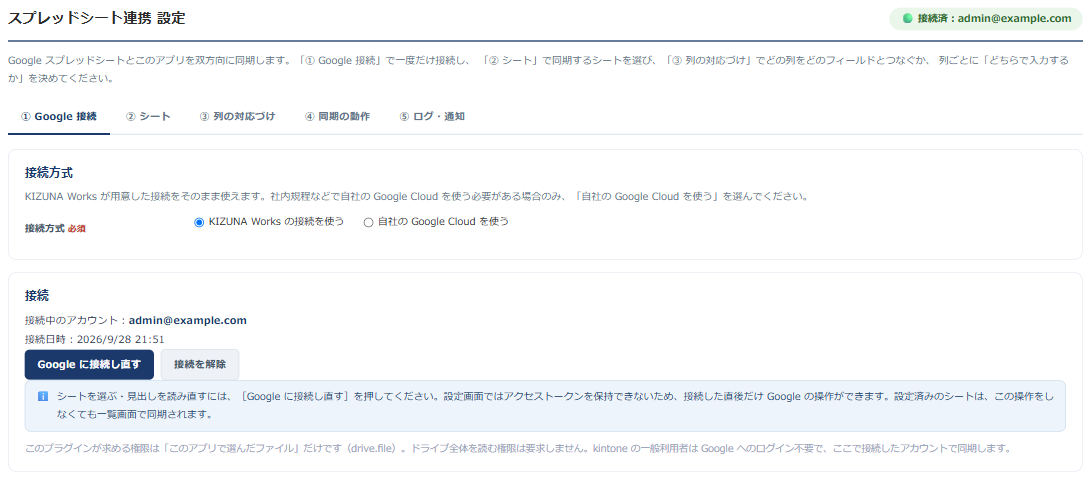Go to the '④ 同期の動作' tab

(337, 117)
